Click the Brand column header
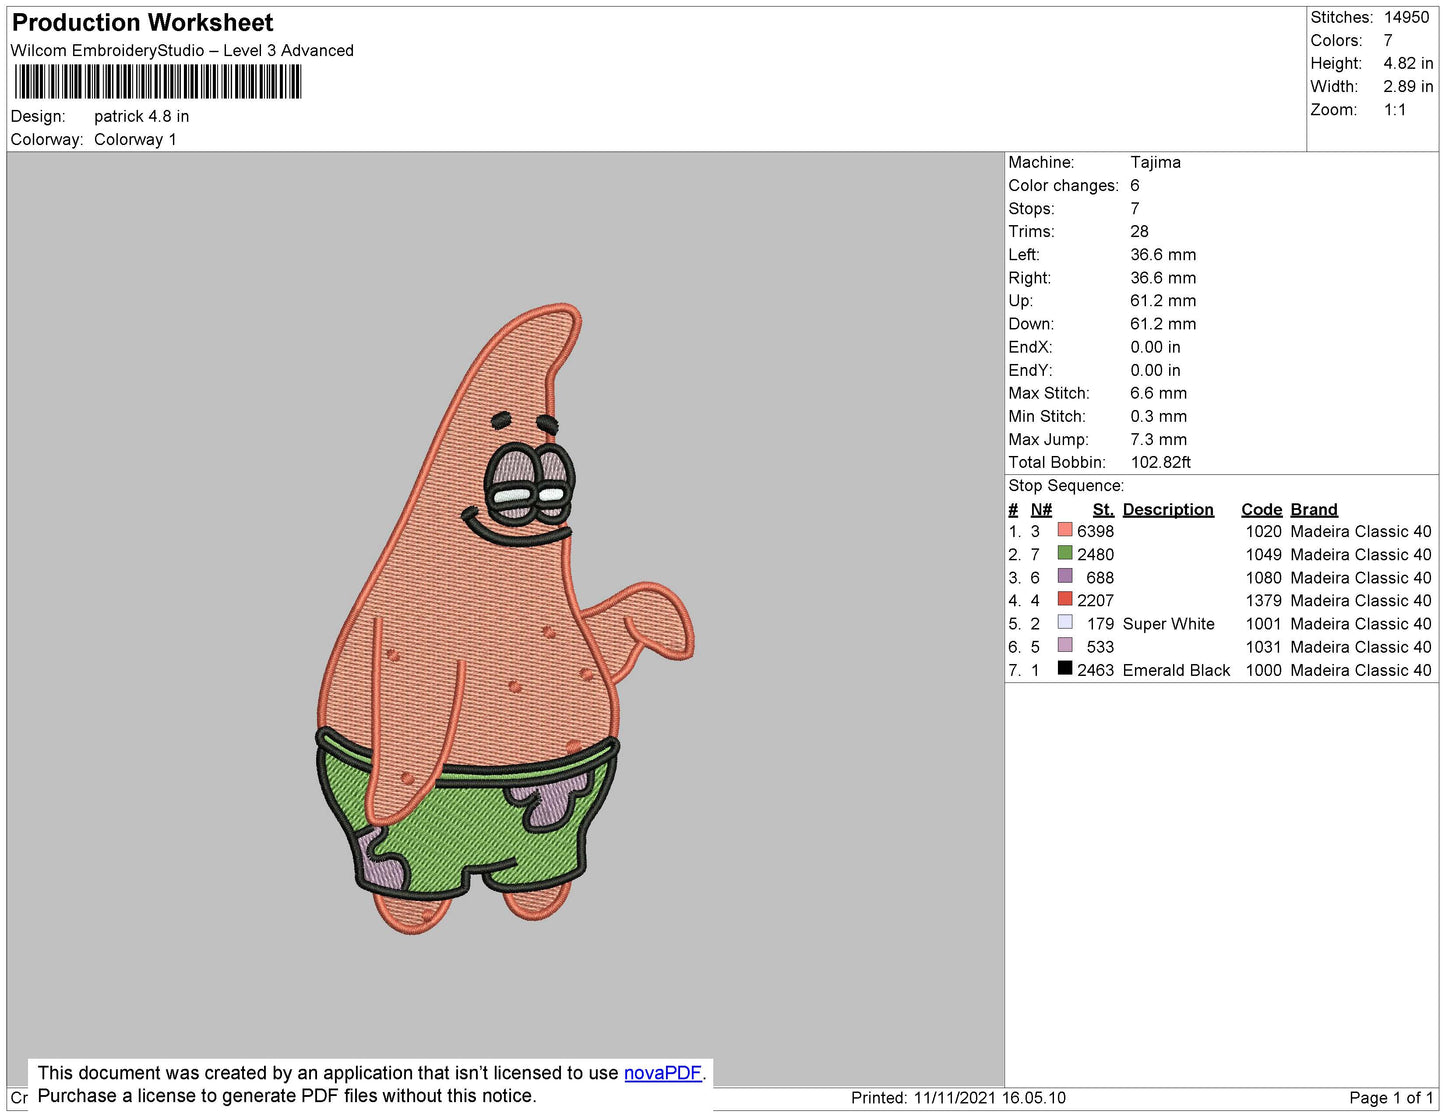This screenshot has height=1117, width=1445. click(1313, 509)
